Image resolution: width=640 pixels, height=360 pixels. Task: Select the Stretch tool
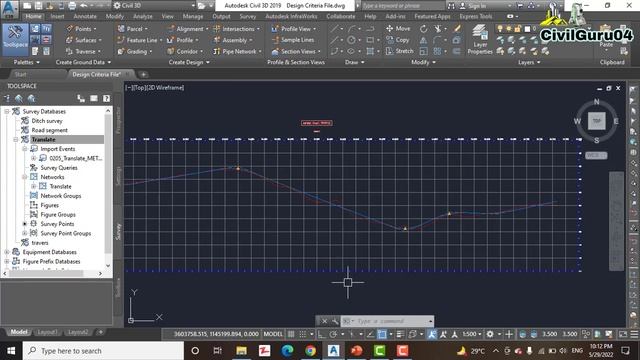click(x=399, y=51)
